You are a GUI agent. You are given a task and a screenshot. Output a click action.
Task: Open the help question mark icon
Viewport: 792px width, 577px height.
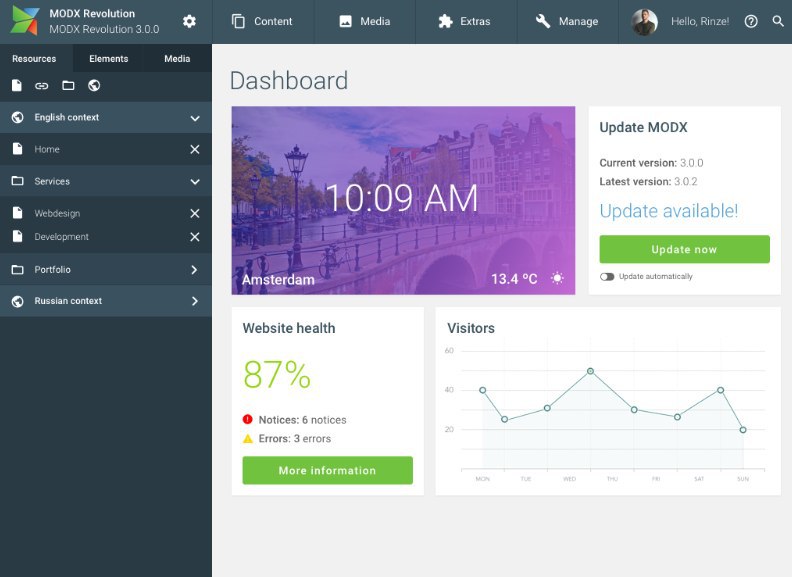point(751,21)
